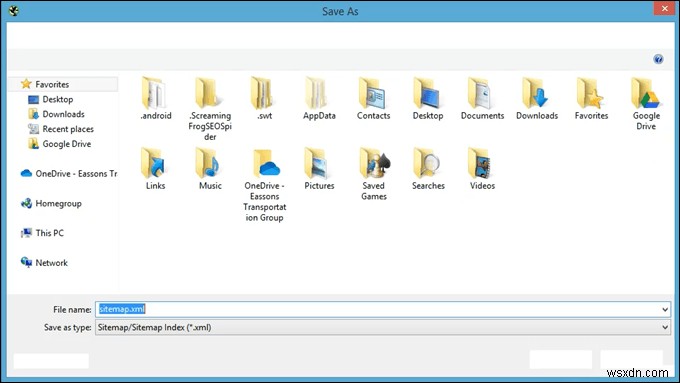Select OneDrive - Eassons in the sidebar

pos(69,173)
